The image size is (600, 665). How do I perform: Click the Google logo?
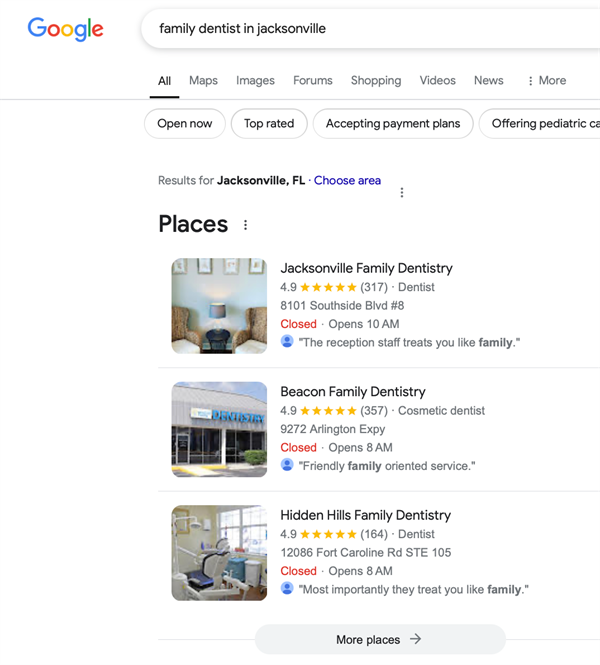coord(66,29)
